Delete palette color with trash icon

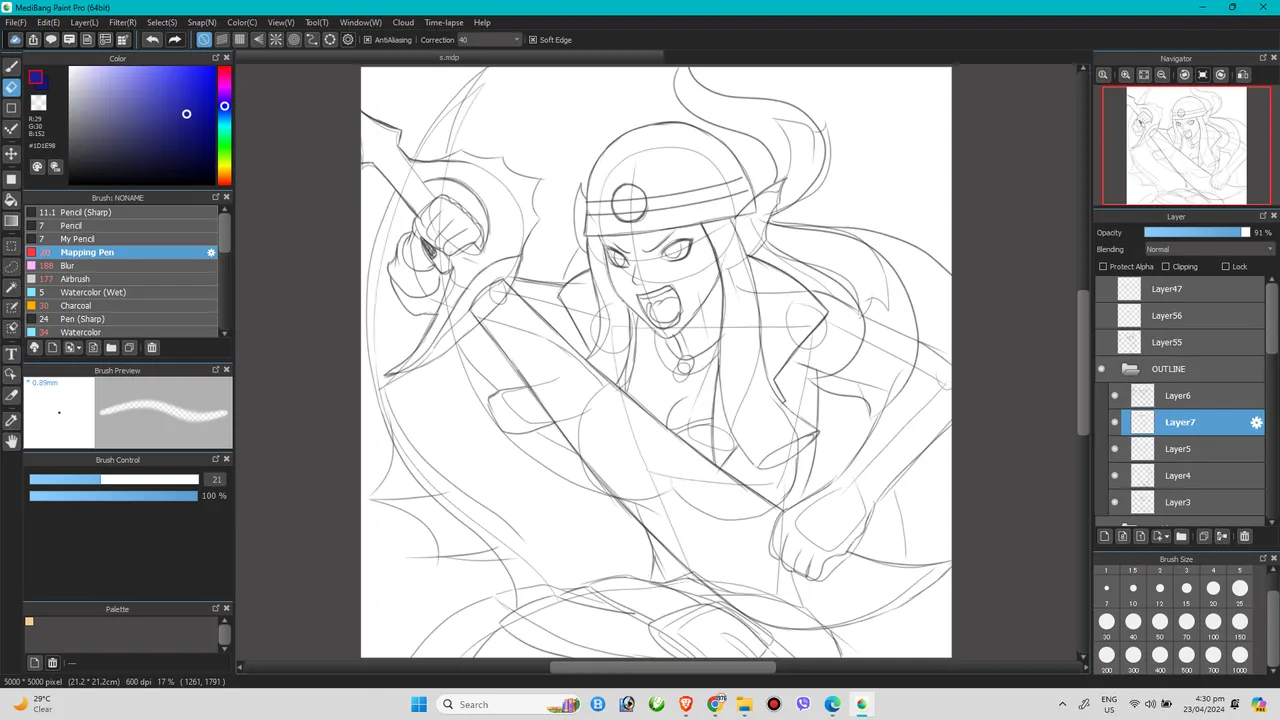[x=53, y=663]
